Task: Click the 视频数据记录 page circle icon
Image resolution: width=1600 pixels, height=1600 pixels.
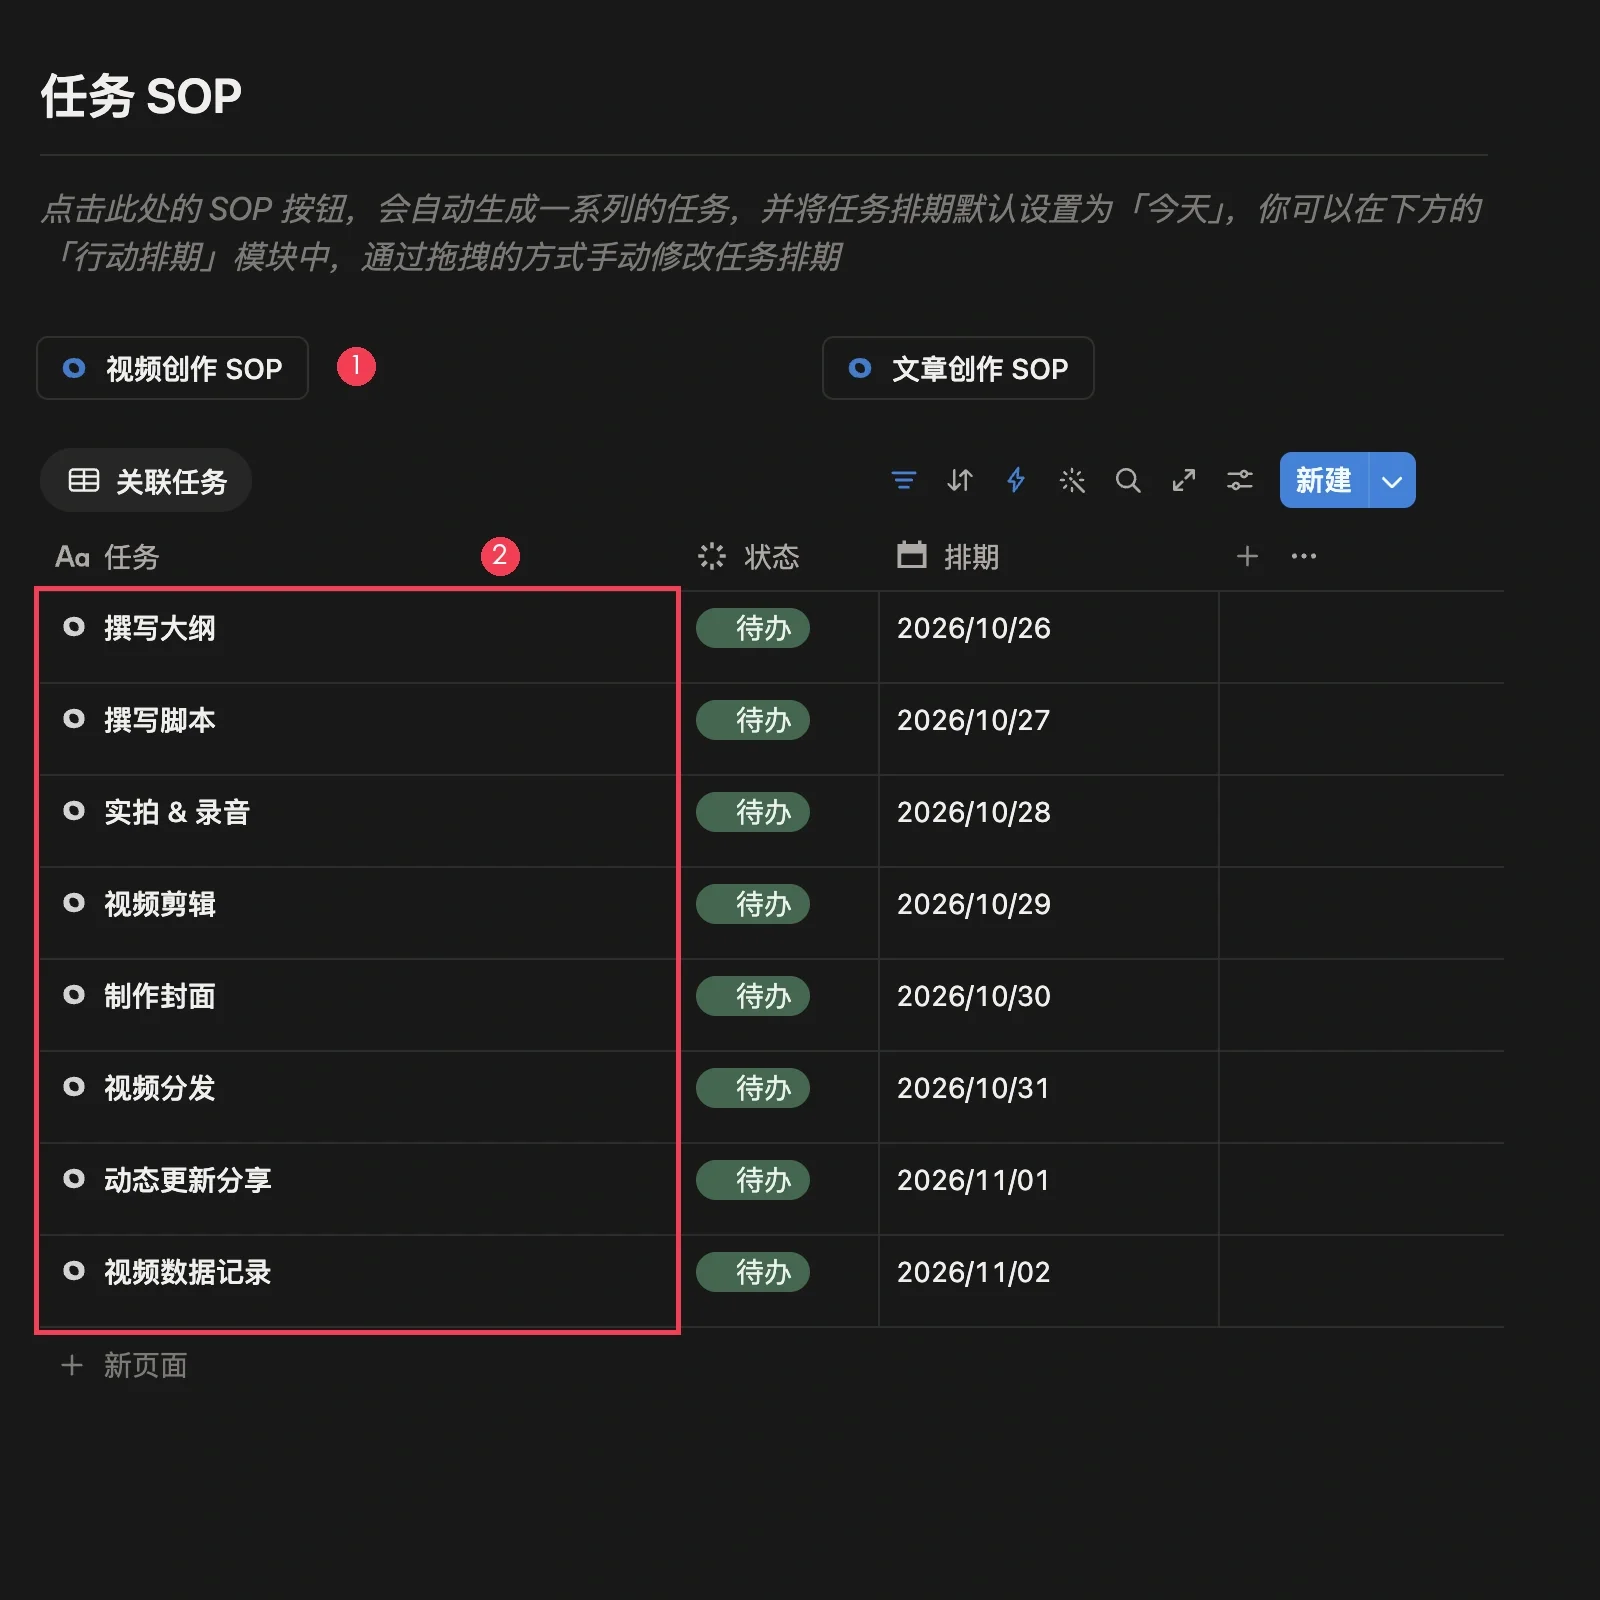Action: tap(74, 1271)
